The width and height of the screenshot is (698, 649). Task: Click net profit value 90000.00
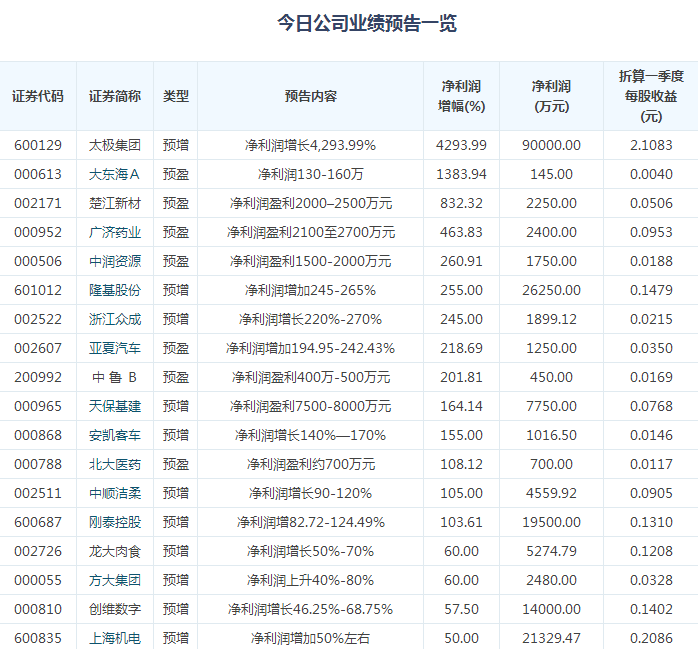pyautogui.click(x=551, y=145)
